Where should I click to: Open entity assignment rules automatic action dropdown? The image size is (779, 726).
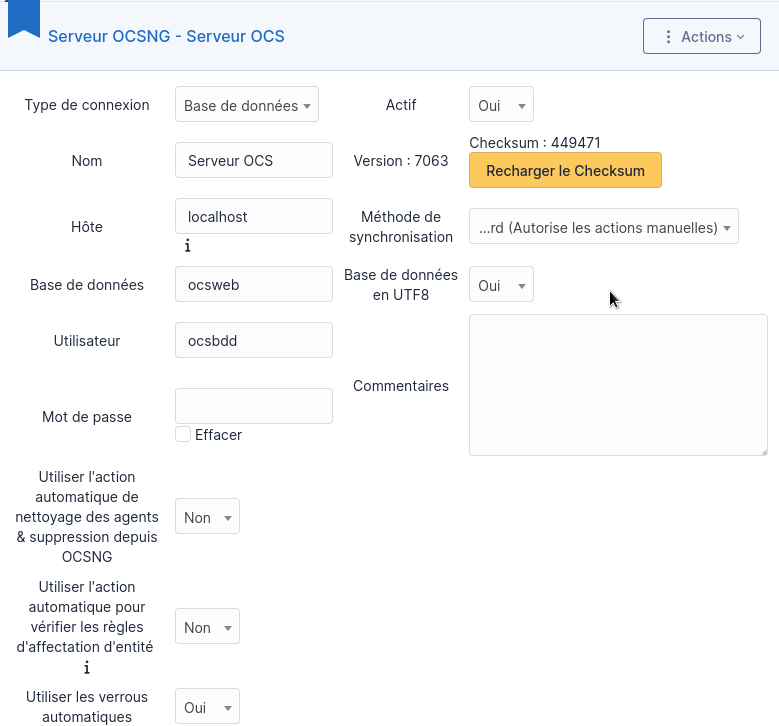point(207,627)
